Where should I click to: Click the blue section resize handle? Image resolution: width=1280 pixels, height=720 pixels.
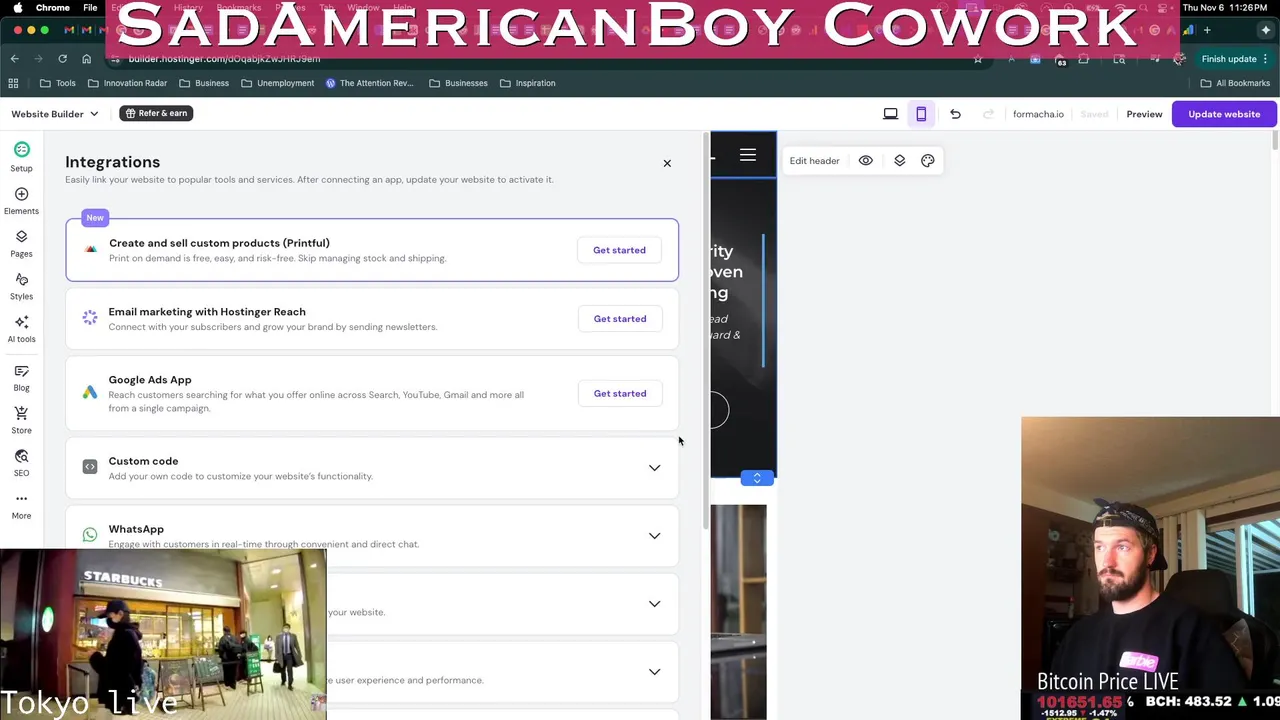(x=757, y=478)
